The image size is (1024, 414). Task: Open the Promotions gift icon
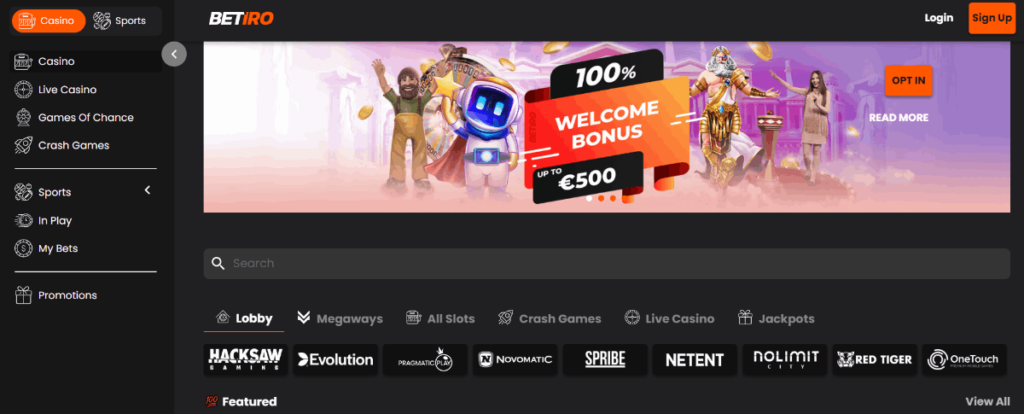[x=24, y=295]
